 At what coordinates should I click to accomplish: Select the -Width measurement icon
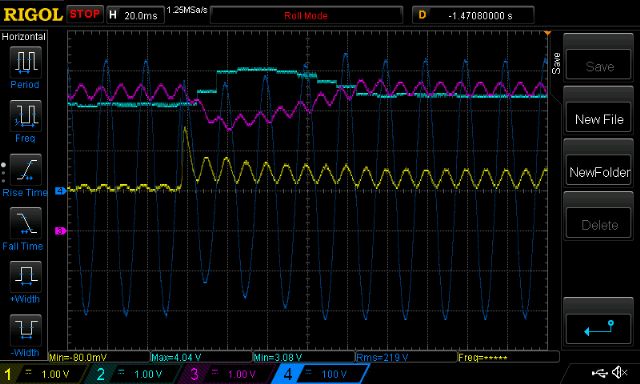[x=25, y=330]
